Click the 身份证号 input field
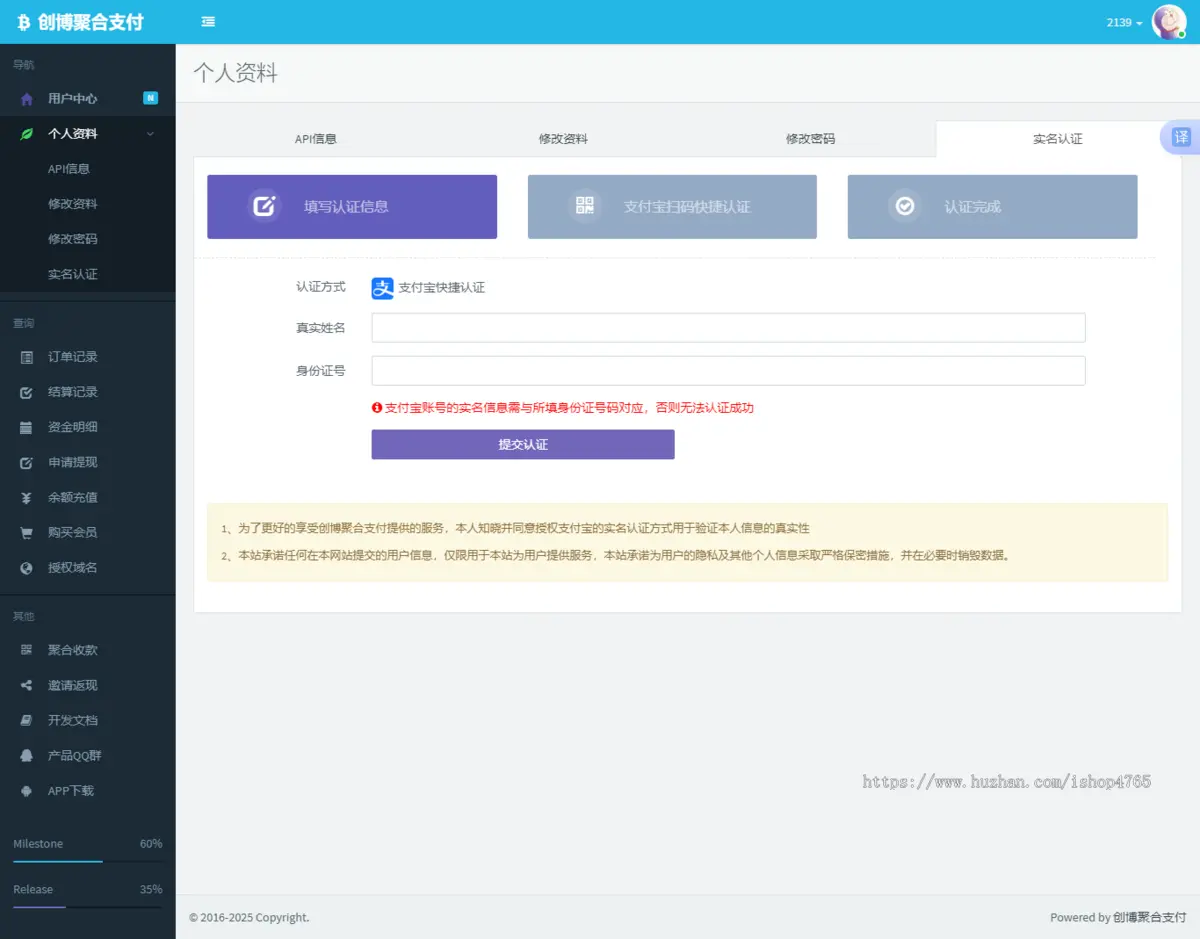 [728, 371]
